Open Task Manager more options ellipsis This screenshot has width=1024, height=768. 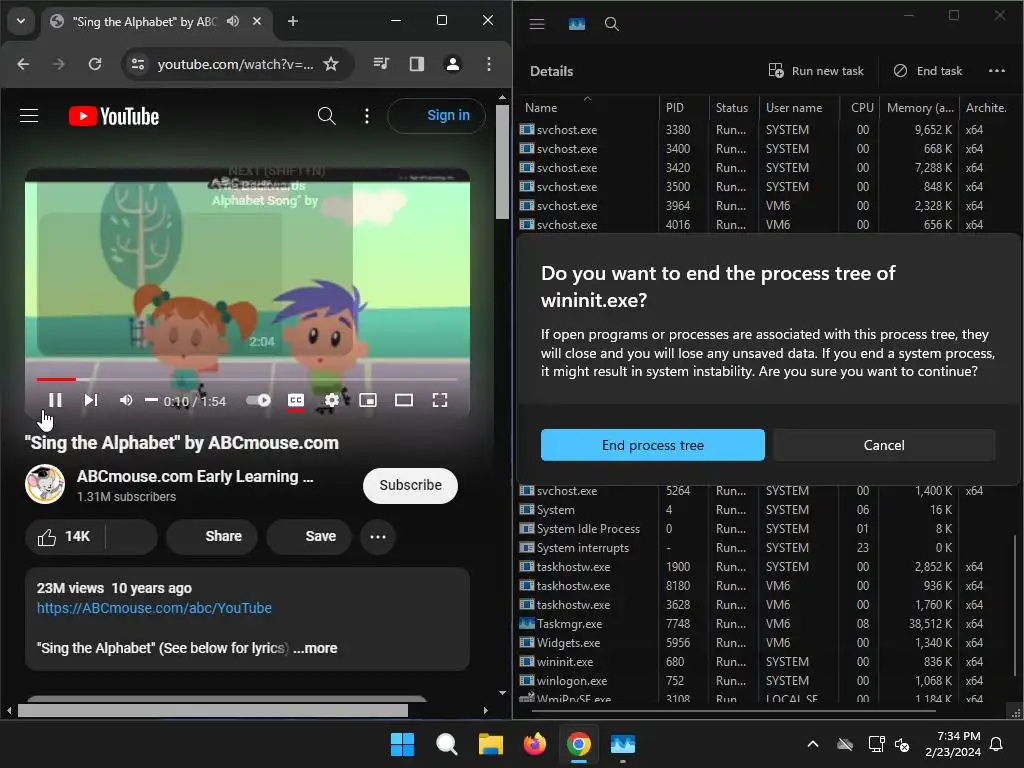(x=997, y=71)
